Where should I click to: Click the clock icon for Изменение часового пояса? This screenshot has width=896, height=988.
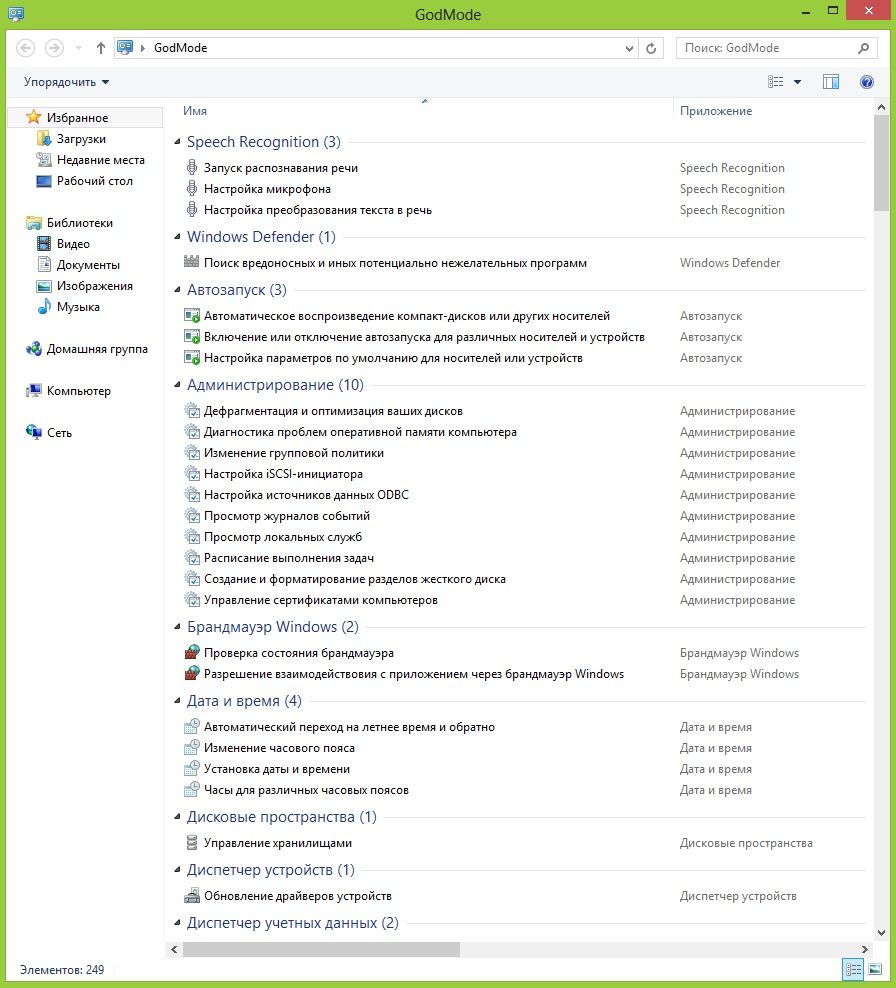pyautogui.click(x=192, y=747)
